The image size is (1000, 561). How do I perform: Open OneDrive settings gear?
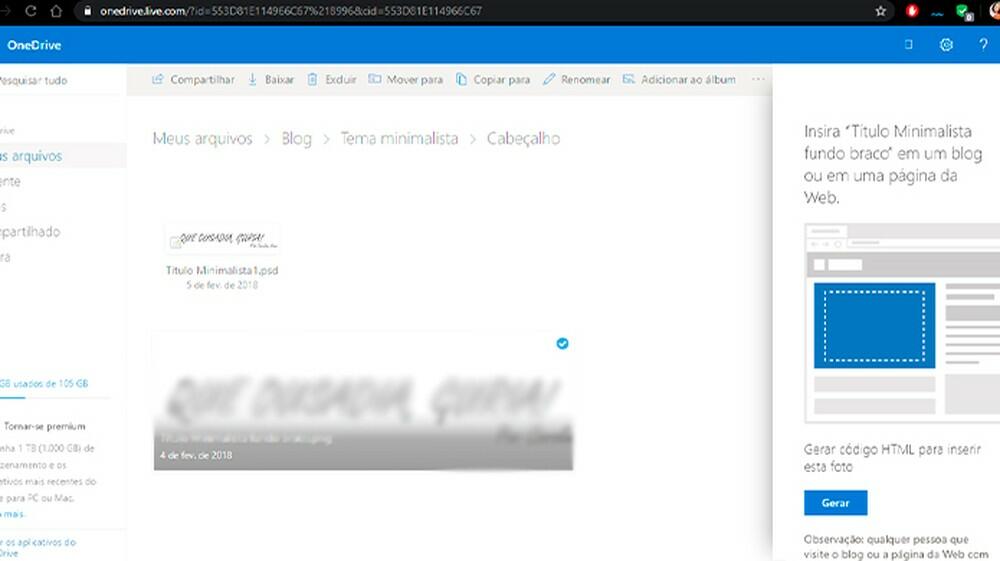point(946,45)
